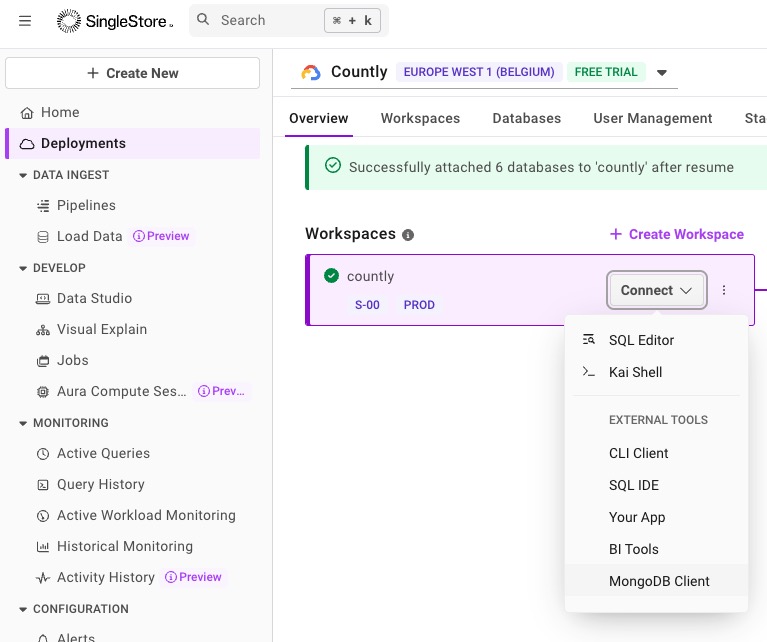Click the Pipelines icon in sidebar
Screen dimensions: 767x642
pyautogui.click(x=43, y=206)
